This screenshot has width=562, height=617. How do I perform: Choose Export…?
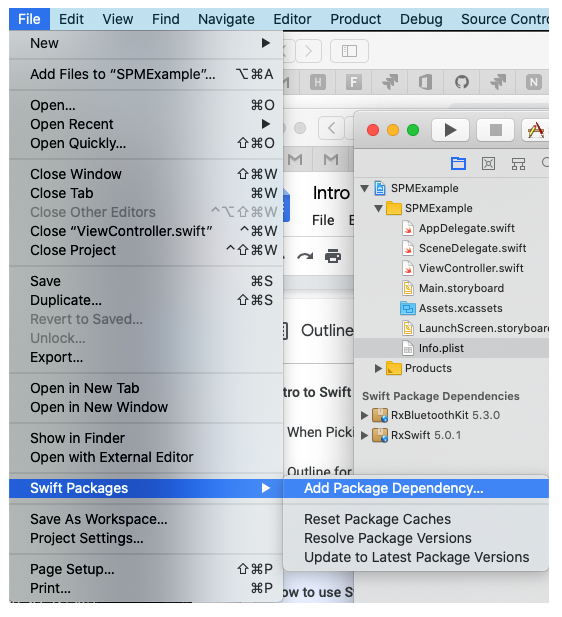(146, 357)
